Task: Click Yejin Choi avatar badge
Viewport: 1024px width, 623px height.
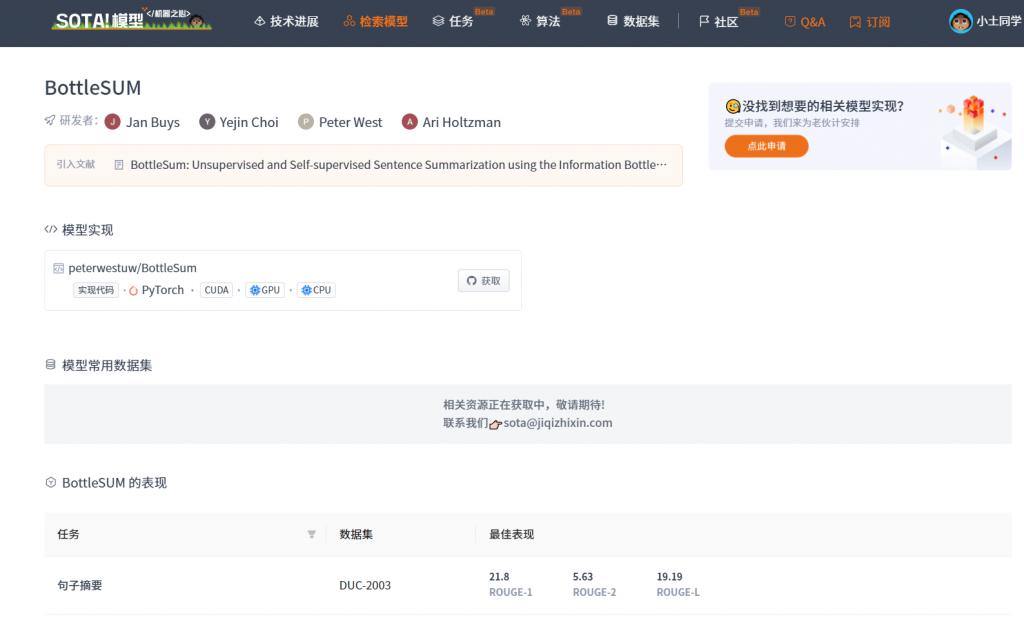Action: 207,121
